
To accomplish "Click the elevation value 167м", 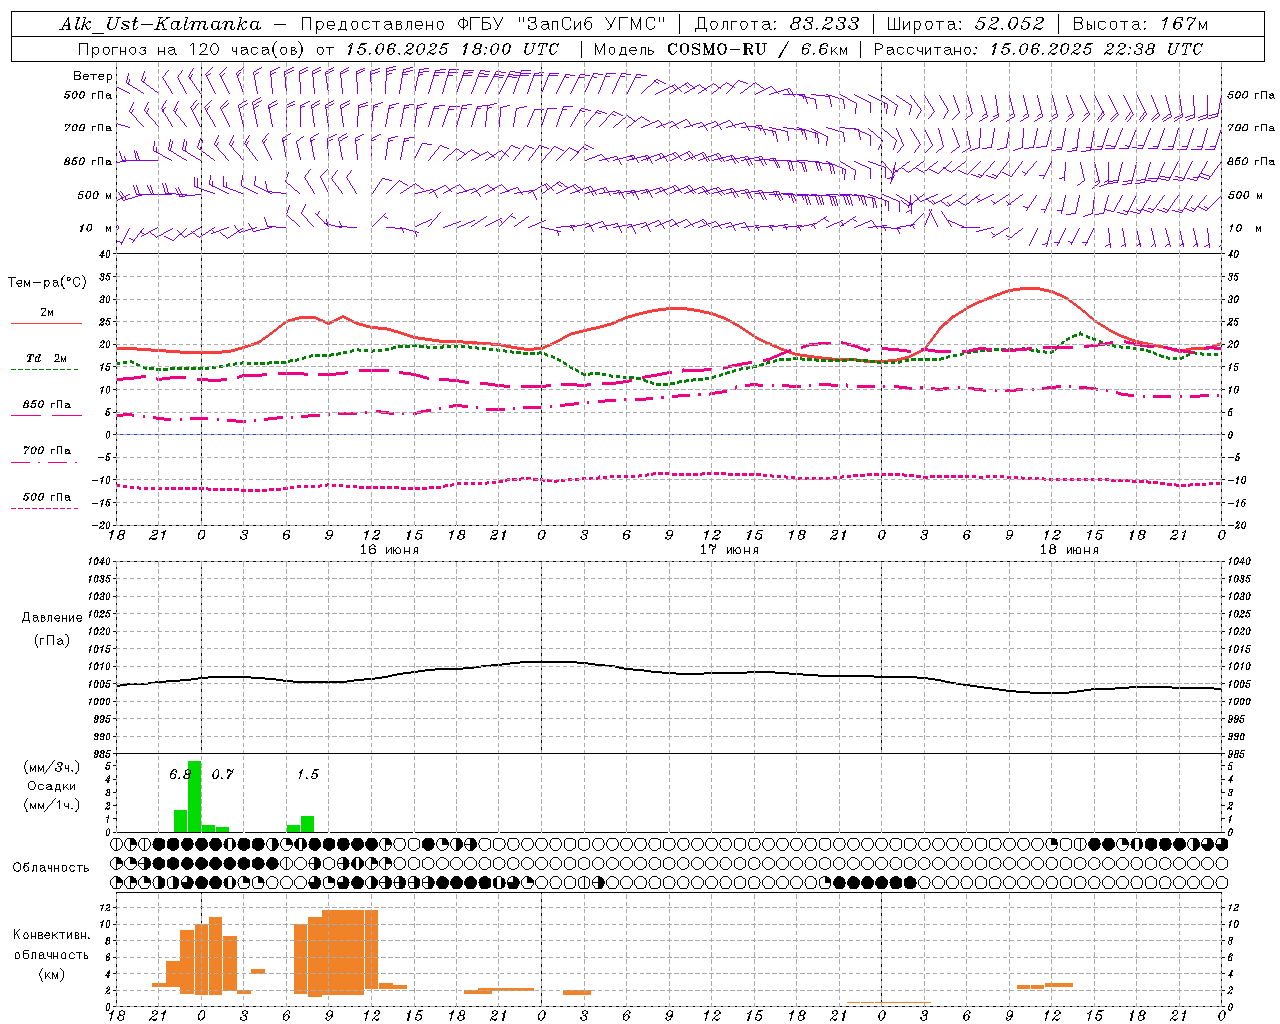I will pyautogui.click(x=1184, y=24).
